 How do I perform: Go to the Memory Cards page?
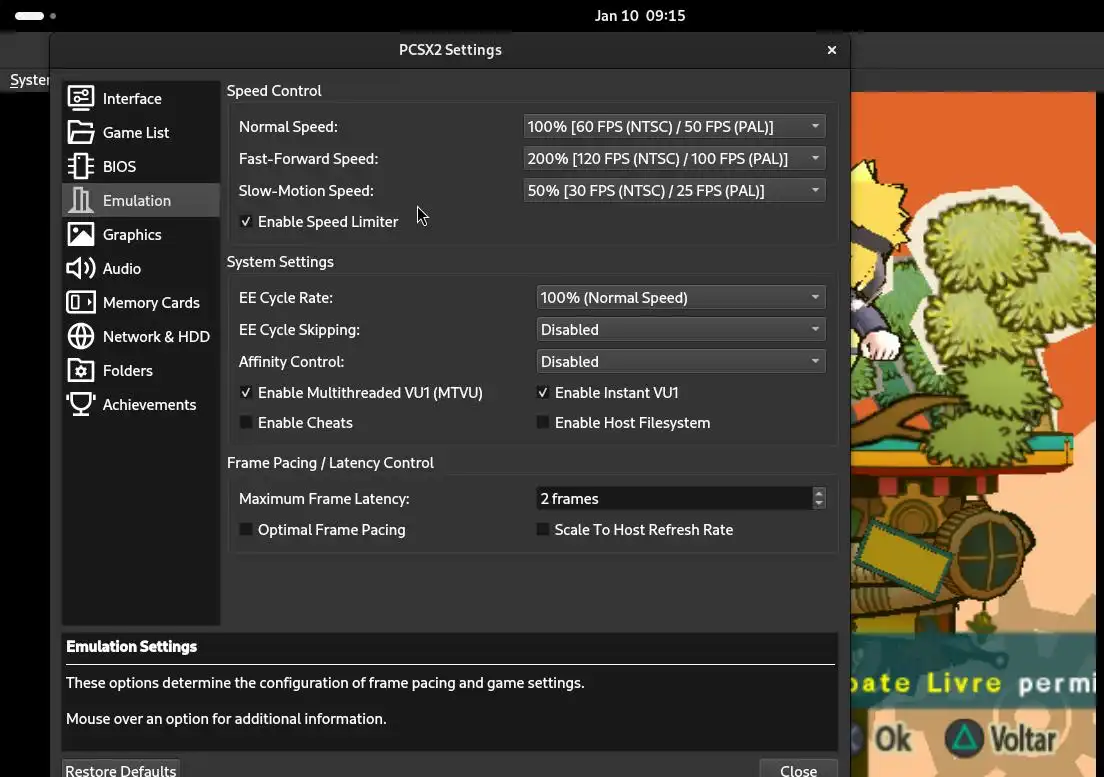point(141,303)
